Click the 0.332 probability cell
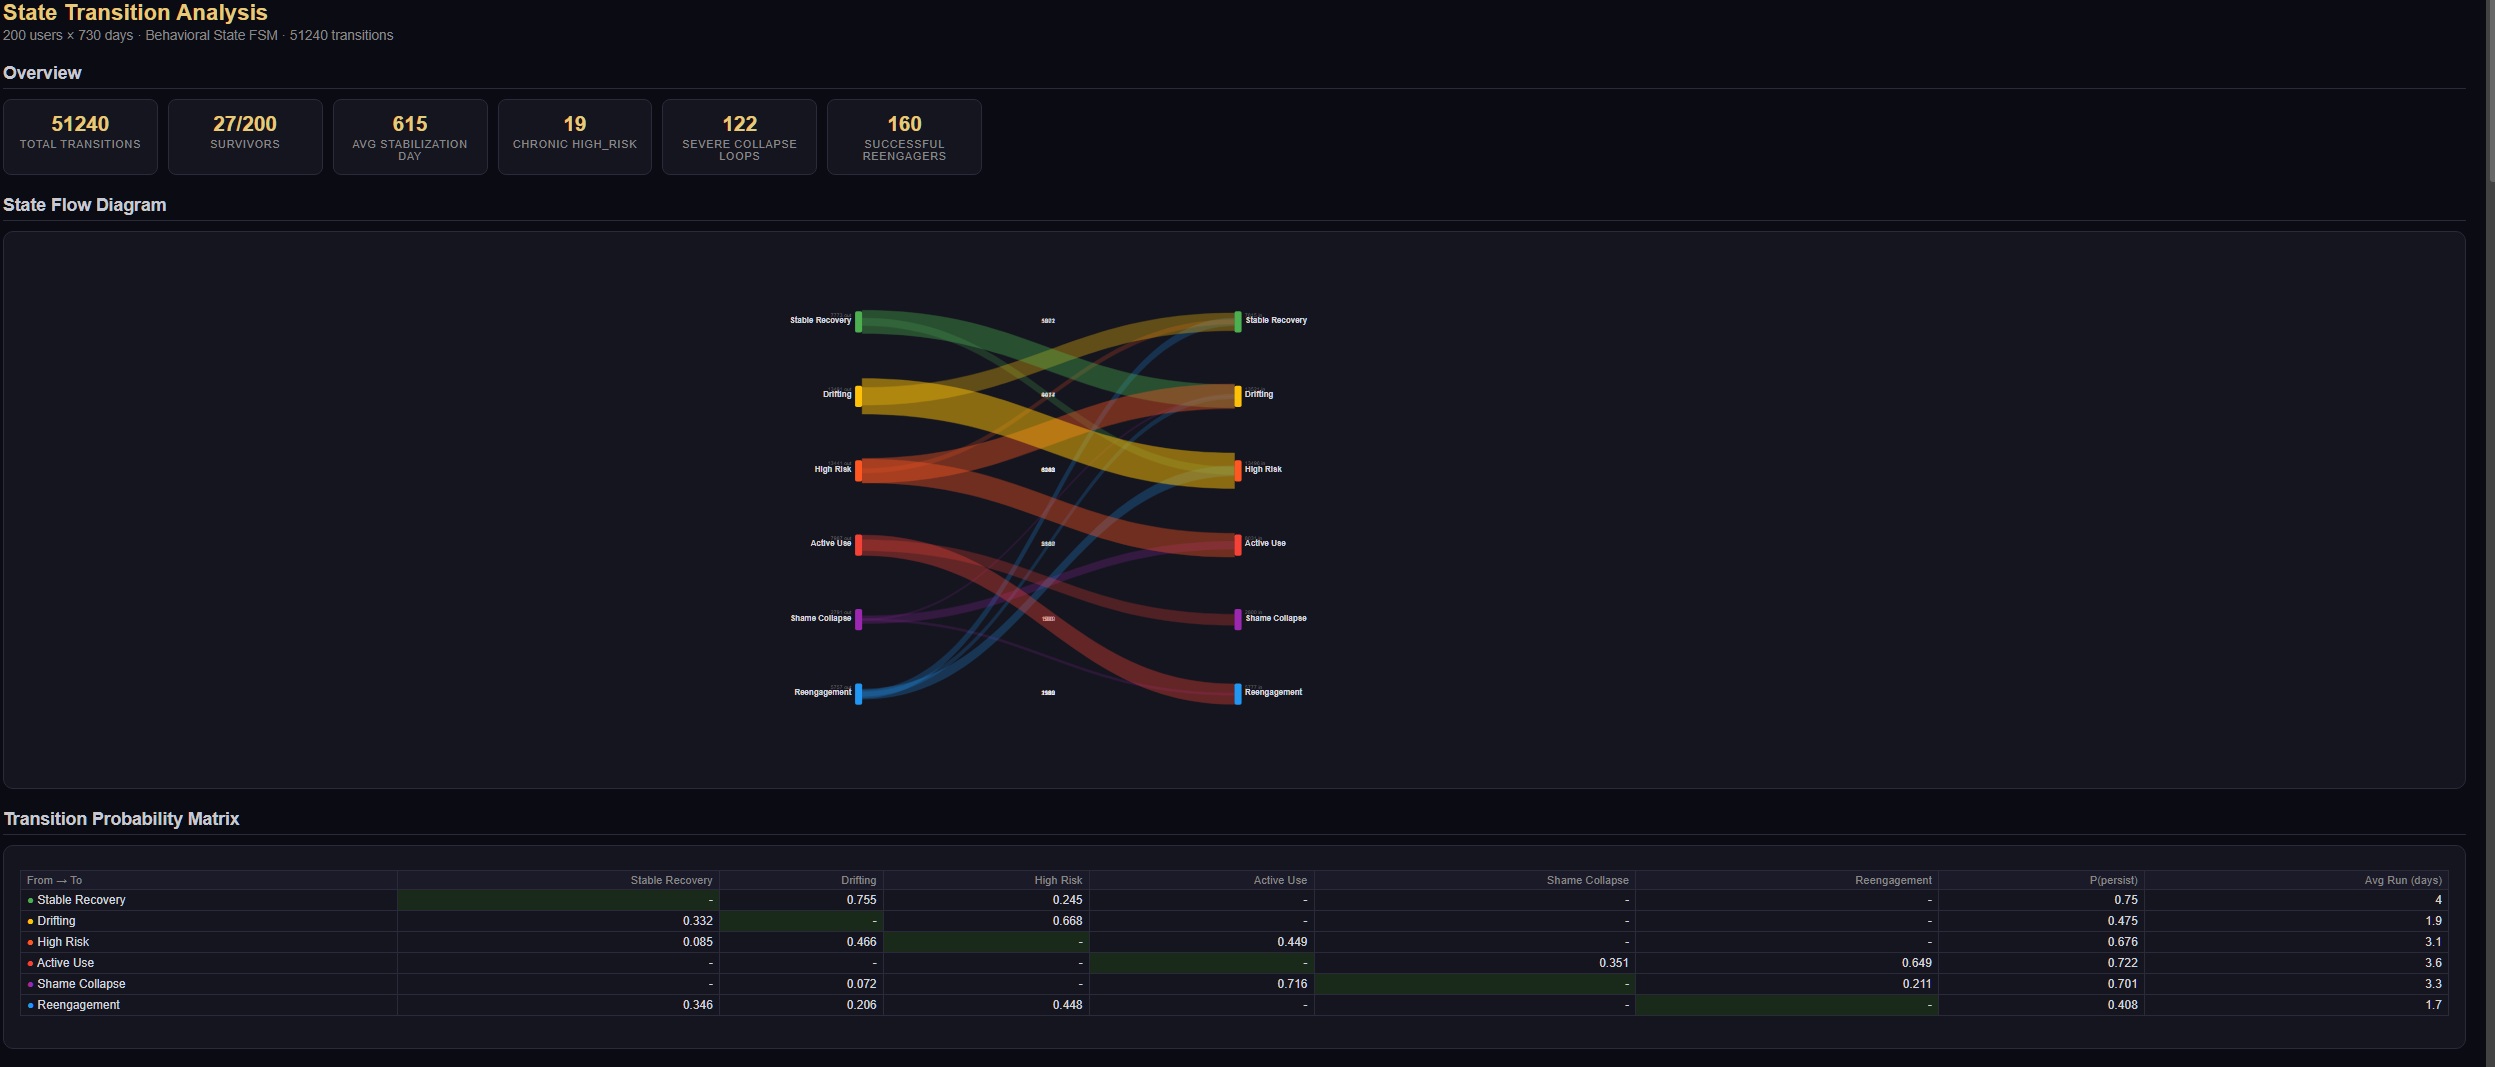The image size is (2495, 1067). coord(558,921)
